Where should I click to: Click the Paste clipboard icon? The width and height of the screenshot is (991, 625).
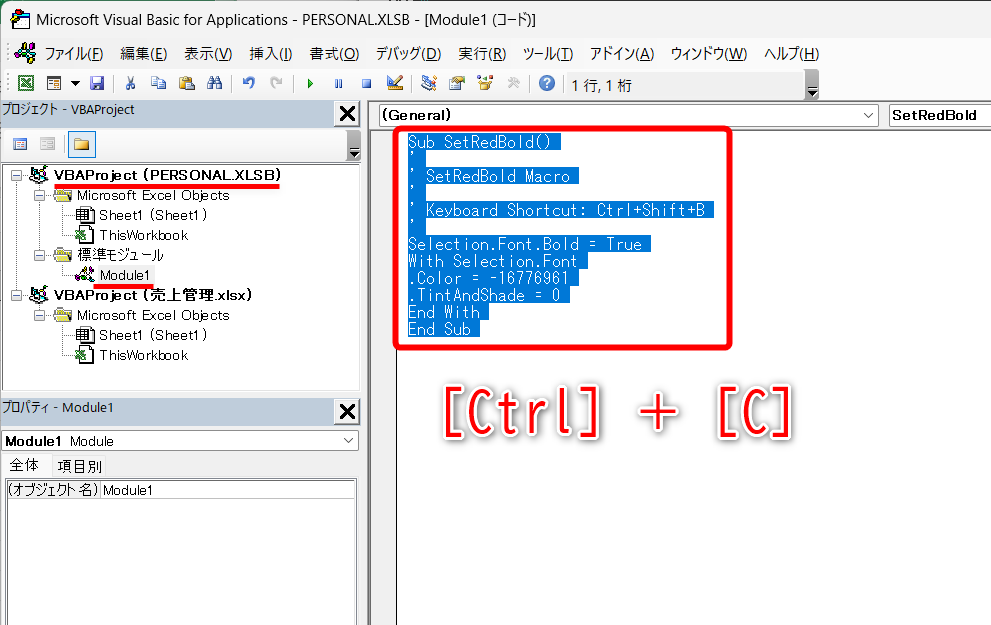(186, 83)
